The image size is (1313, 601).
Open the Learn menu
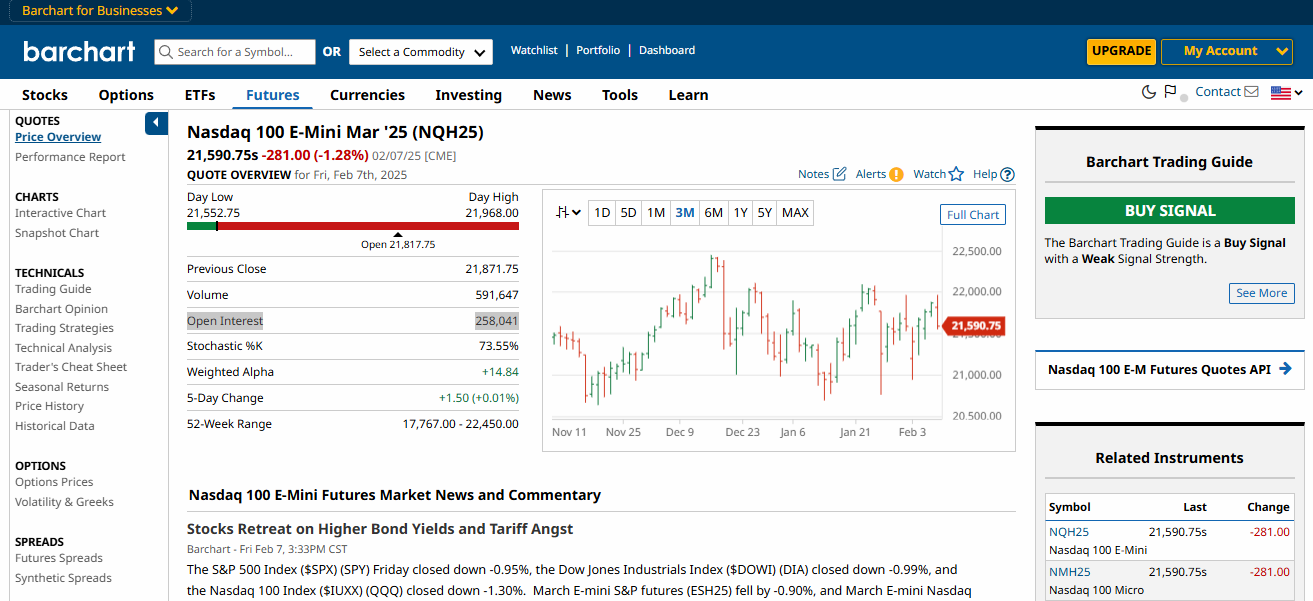pos(688,95)
